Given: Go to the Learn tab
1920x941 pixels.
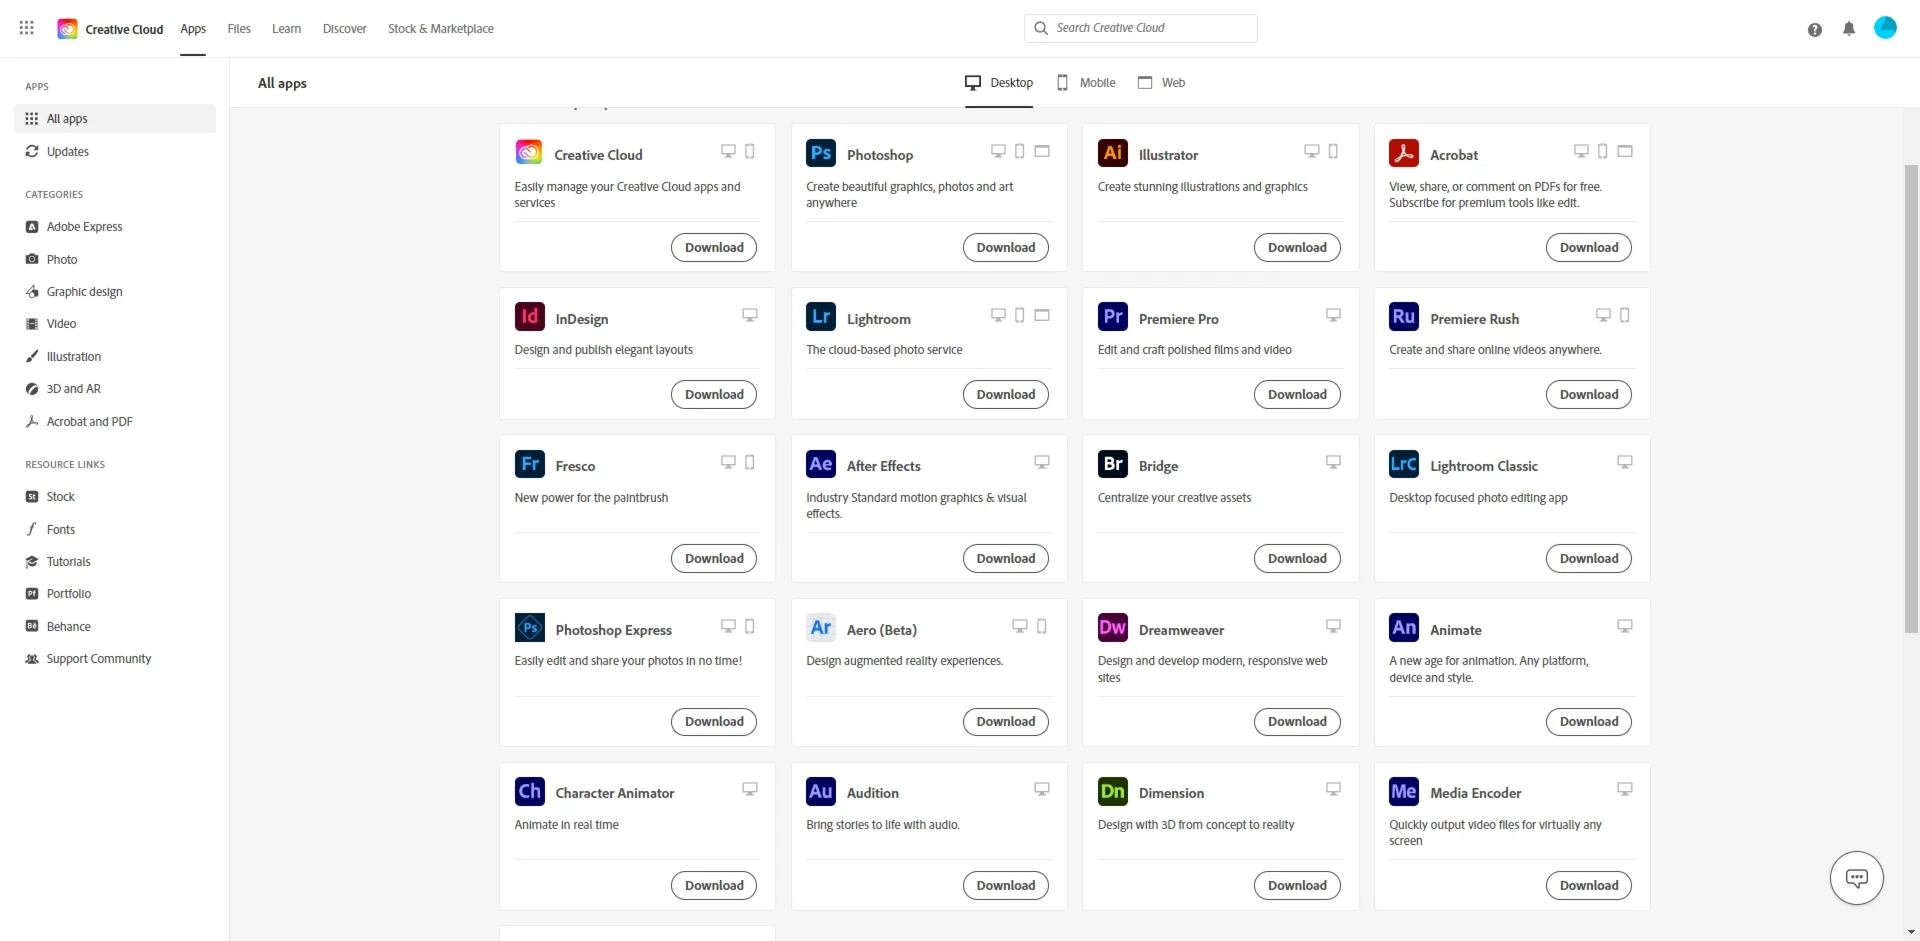Looking at the screenshot, I should tap(286, 29).
